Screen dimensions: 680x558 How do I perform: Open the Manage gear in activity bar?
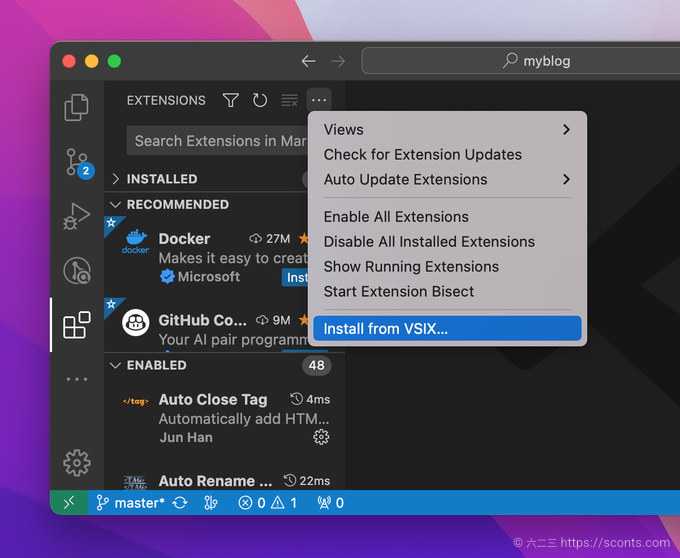point(77,463)
